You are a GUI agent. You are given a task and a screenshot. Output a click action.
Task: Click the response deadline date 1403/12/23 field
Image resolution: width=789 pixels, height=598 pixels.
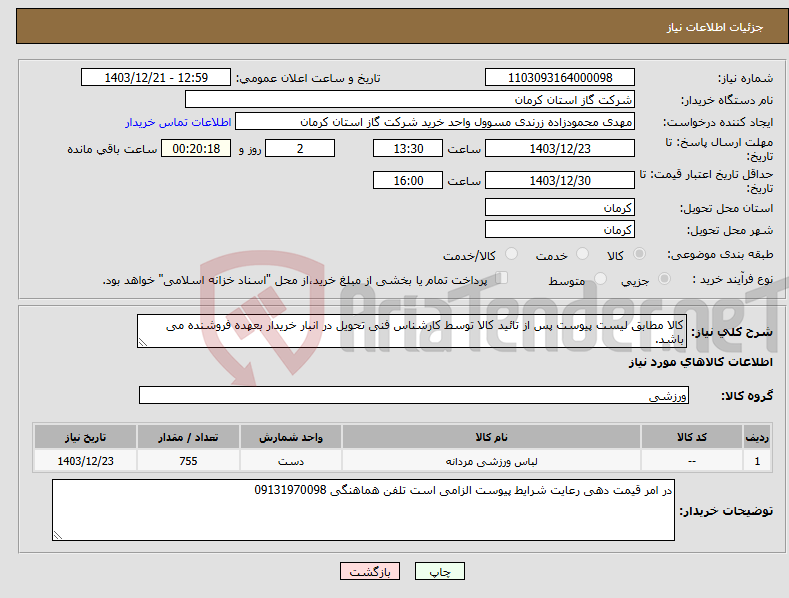(560, 148)
